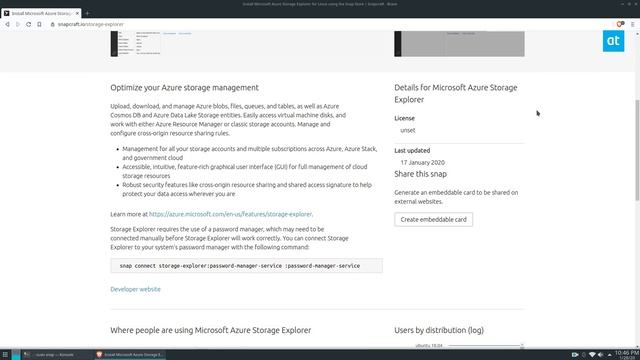Image resolution: width=640 pixels, height=360 pixels.
Task: Click the volume speaker tray icon
Action: click(600, 355)
